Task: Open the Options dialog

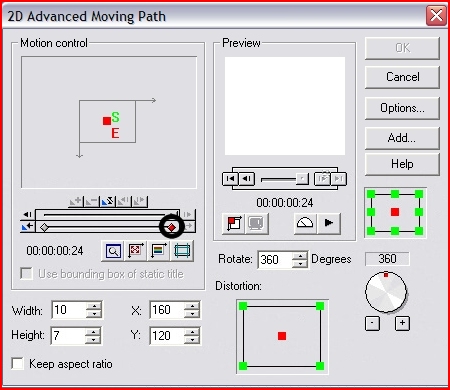Action: 402,108
